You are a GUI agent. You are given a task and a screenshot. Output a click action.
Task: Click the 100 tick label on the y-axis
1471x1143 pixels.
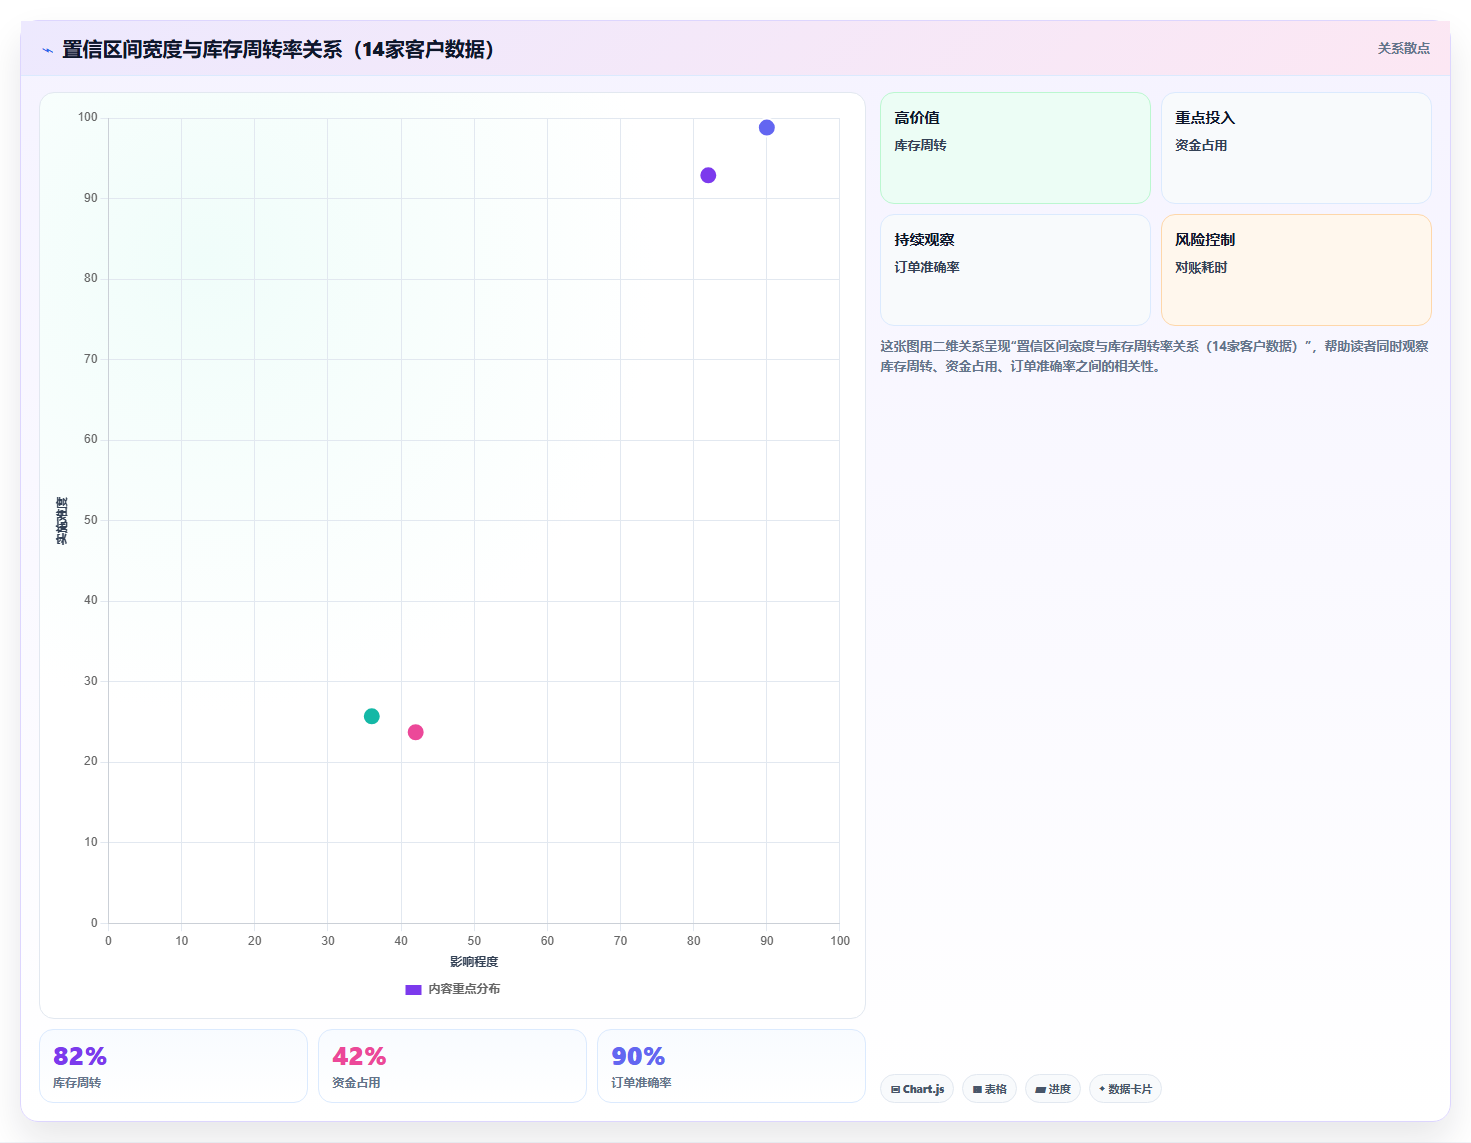88,117
